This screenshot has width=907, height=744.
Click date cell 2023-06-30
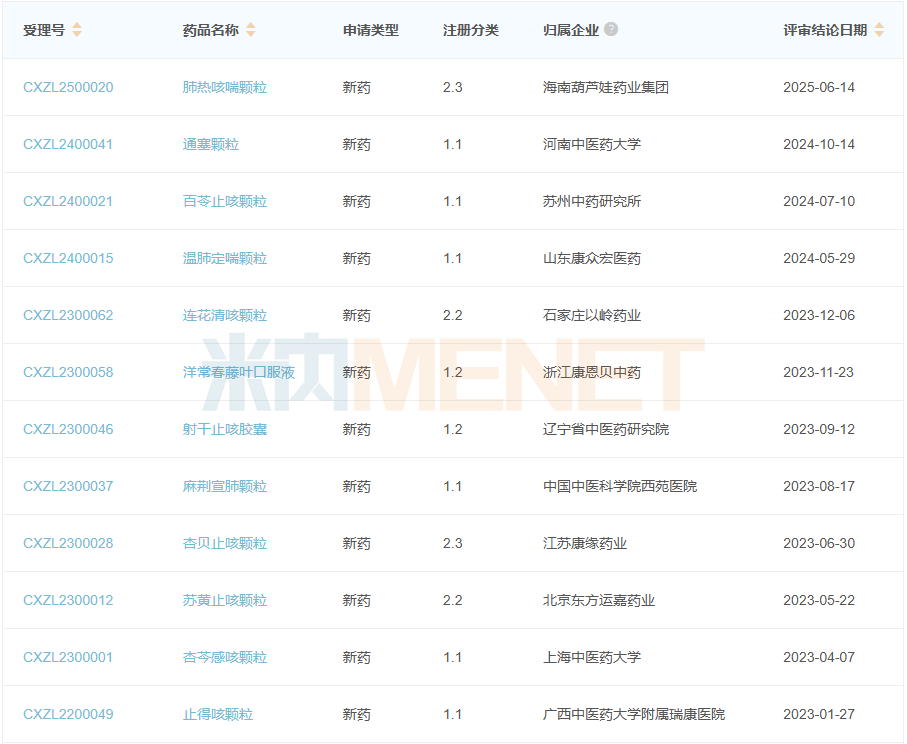coord(819,543)
